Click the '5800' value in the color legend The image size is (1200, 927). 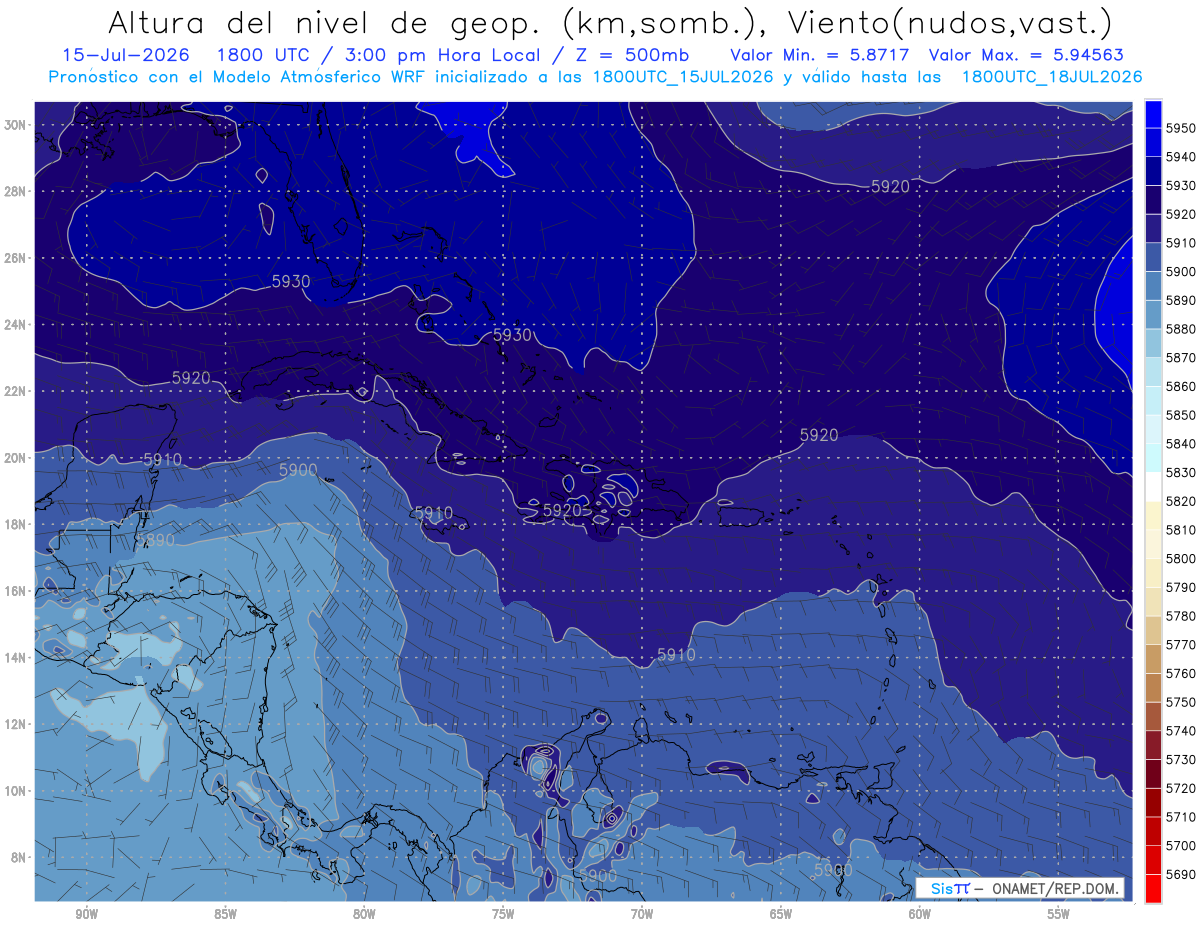pyautogui.click(x=1181, y=558)
